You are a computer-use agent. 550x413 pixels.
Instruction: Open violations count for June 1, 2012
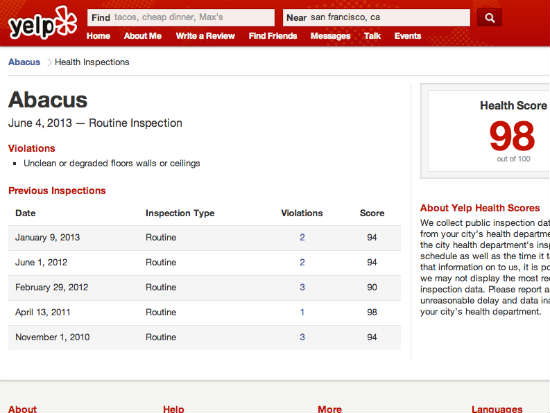pyautogui.click(x=302, y=262)
